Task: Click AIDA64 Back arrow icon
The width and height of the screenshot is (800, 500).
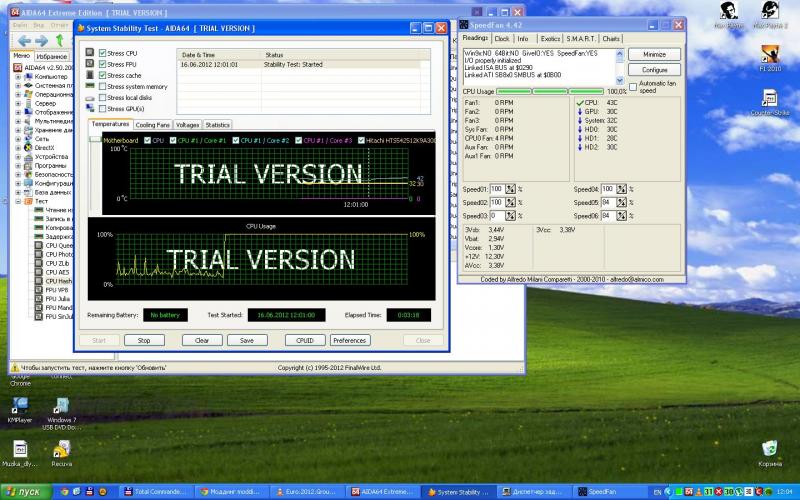Action: 24,41
